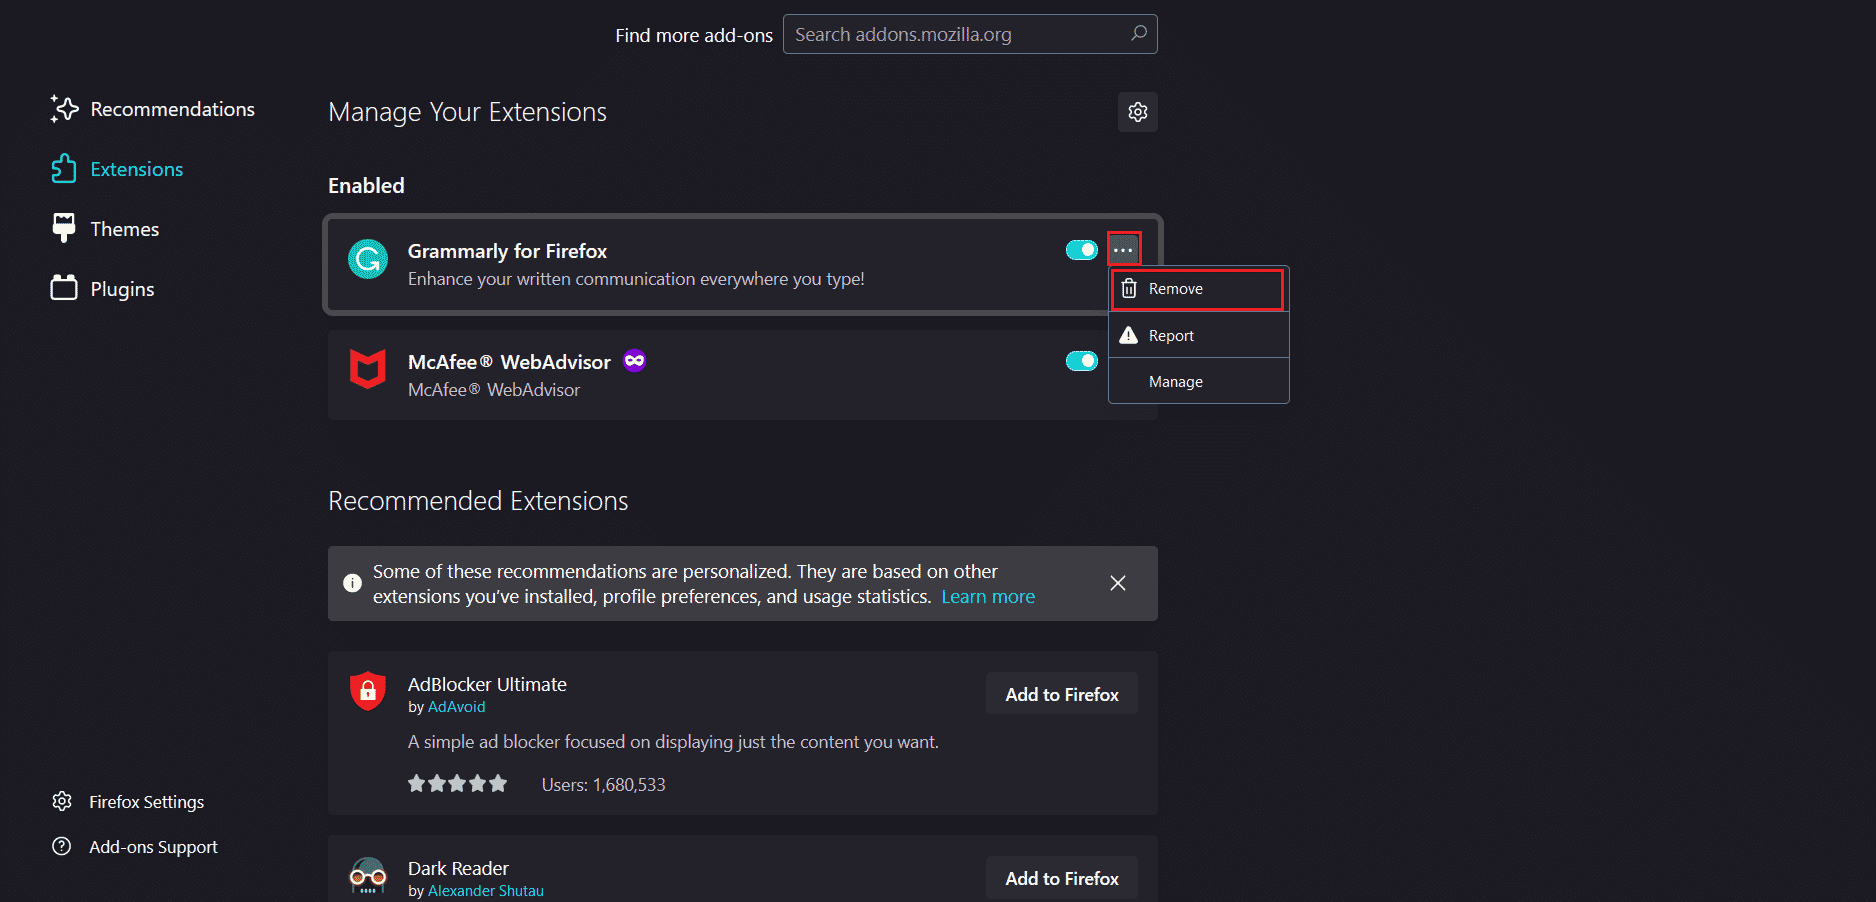Image resolution: width=1876 pixels, height=902 pixels.
Task: Click the addons.mozilla.org search field
Action: (970, 34)
